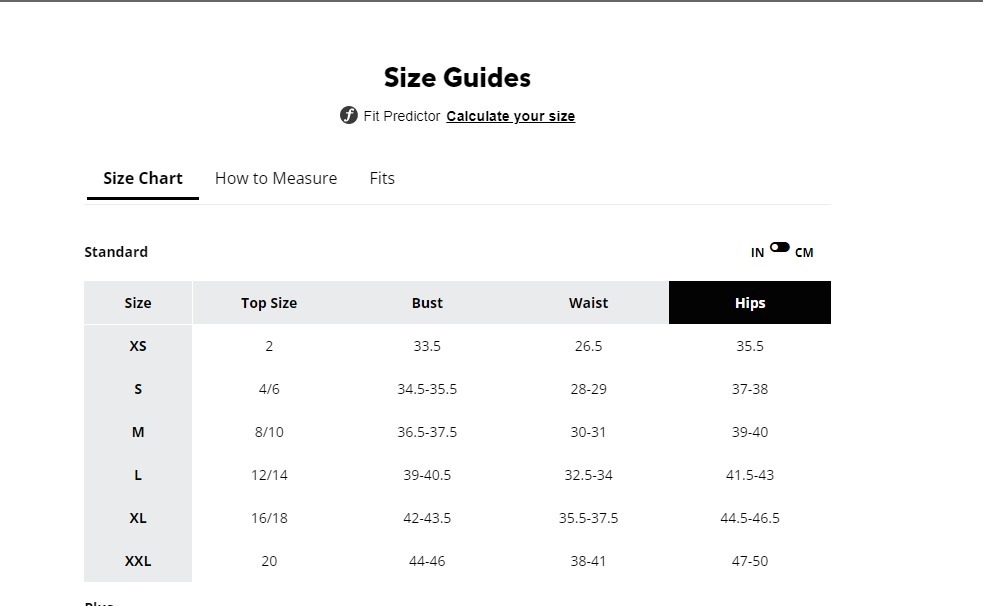Click the Bust column header
The image size is (983, 606).
tap(427, 303)
